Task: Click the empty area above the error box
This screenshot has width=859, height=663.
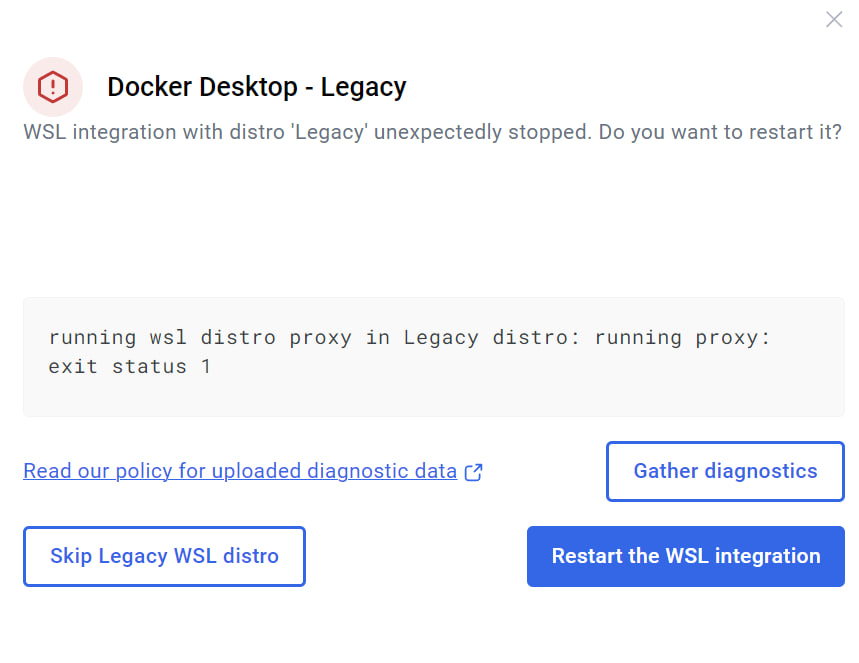Action: [433, 219]
